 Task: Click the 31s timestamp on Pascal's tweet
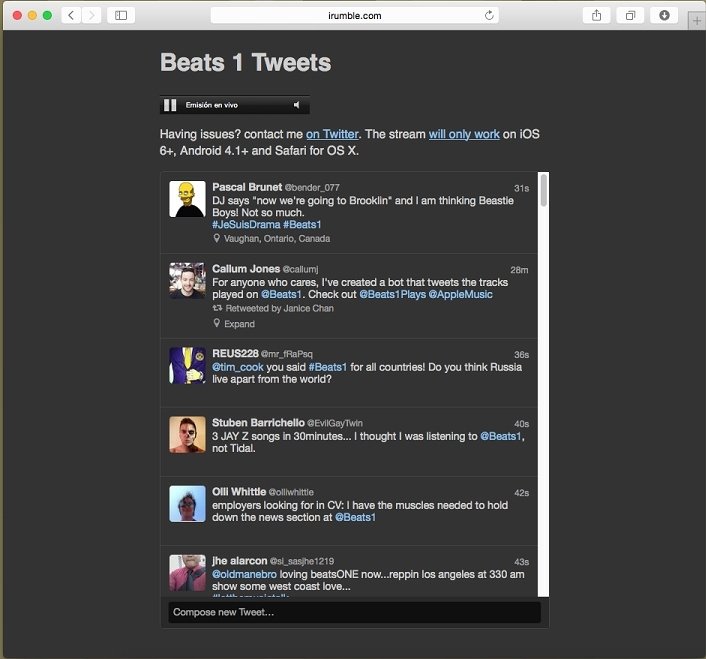521,188
